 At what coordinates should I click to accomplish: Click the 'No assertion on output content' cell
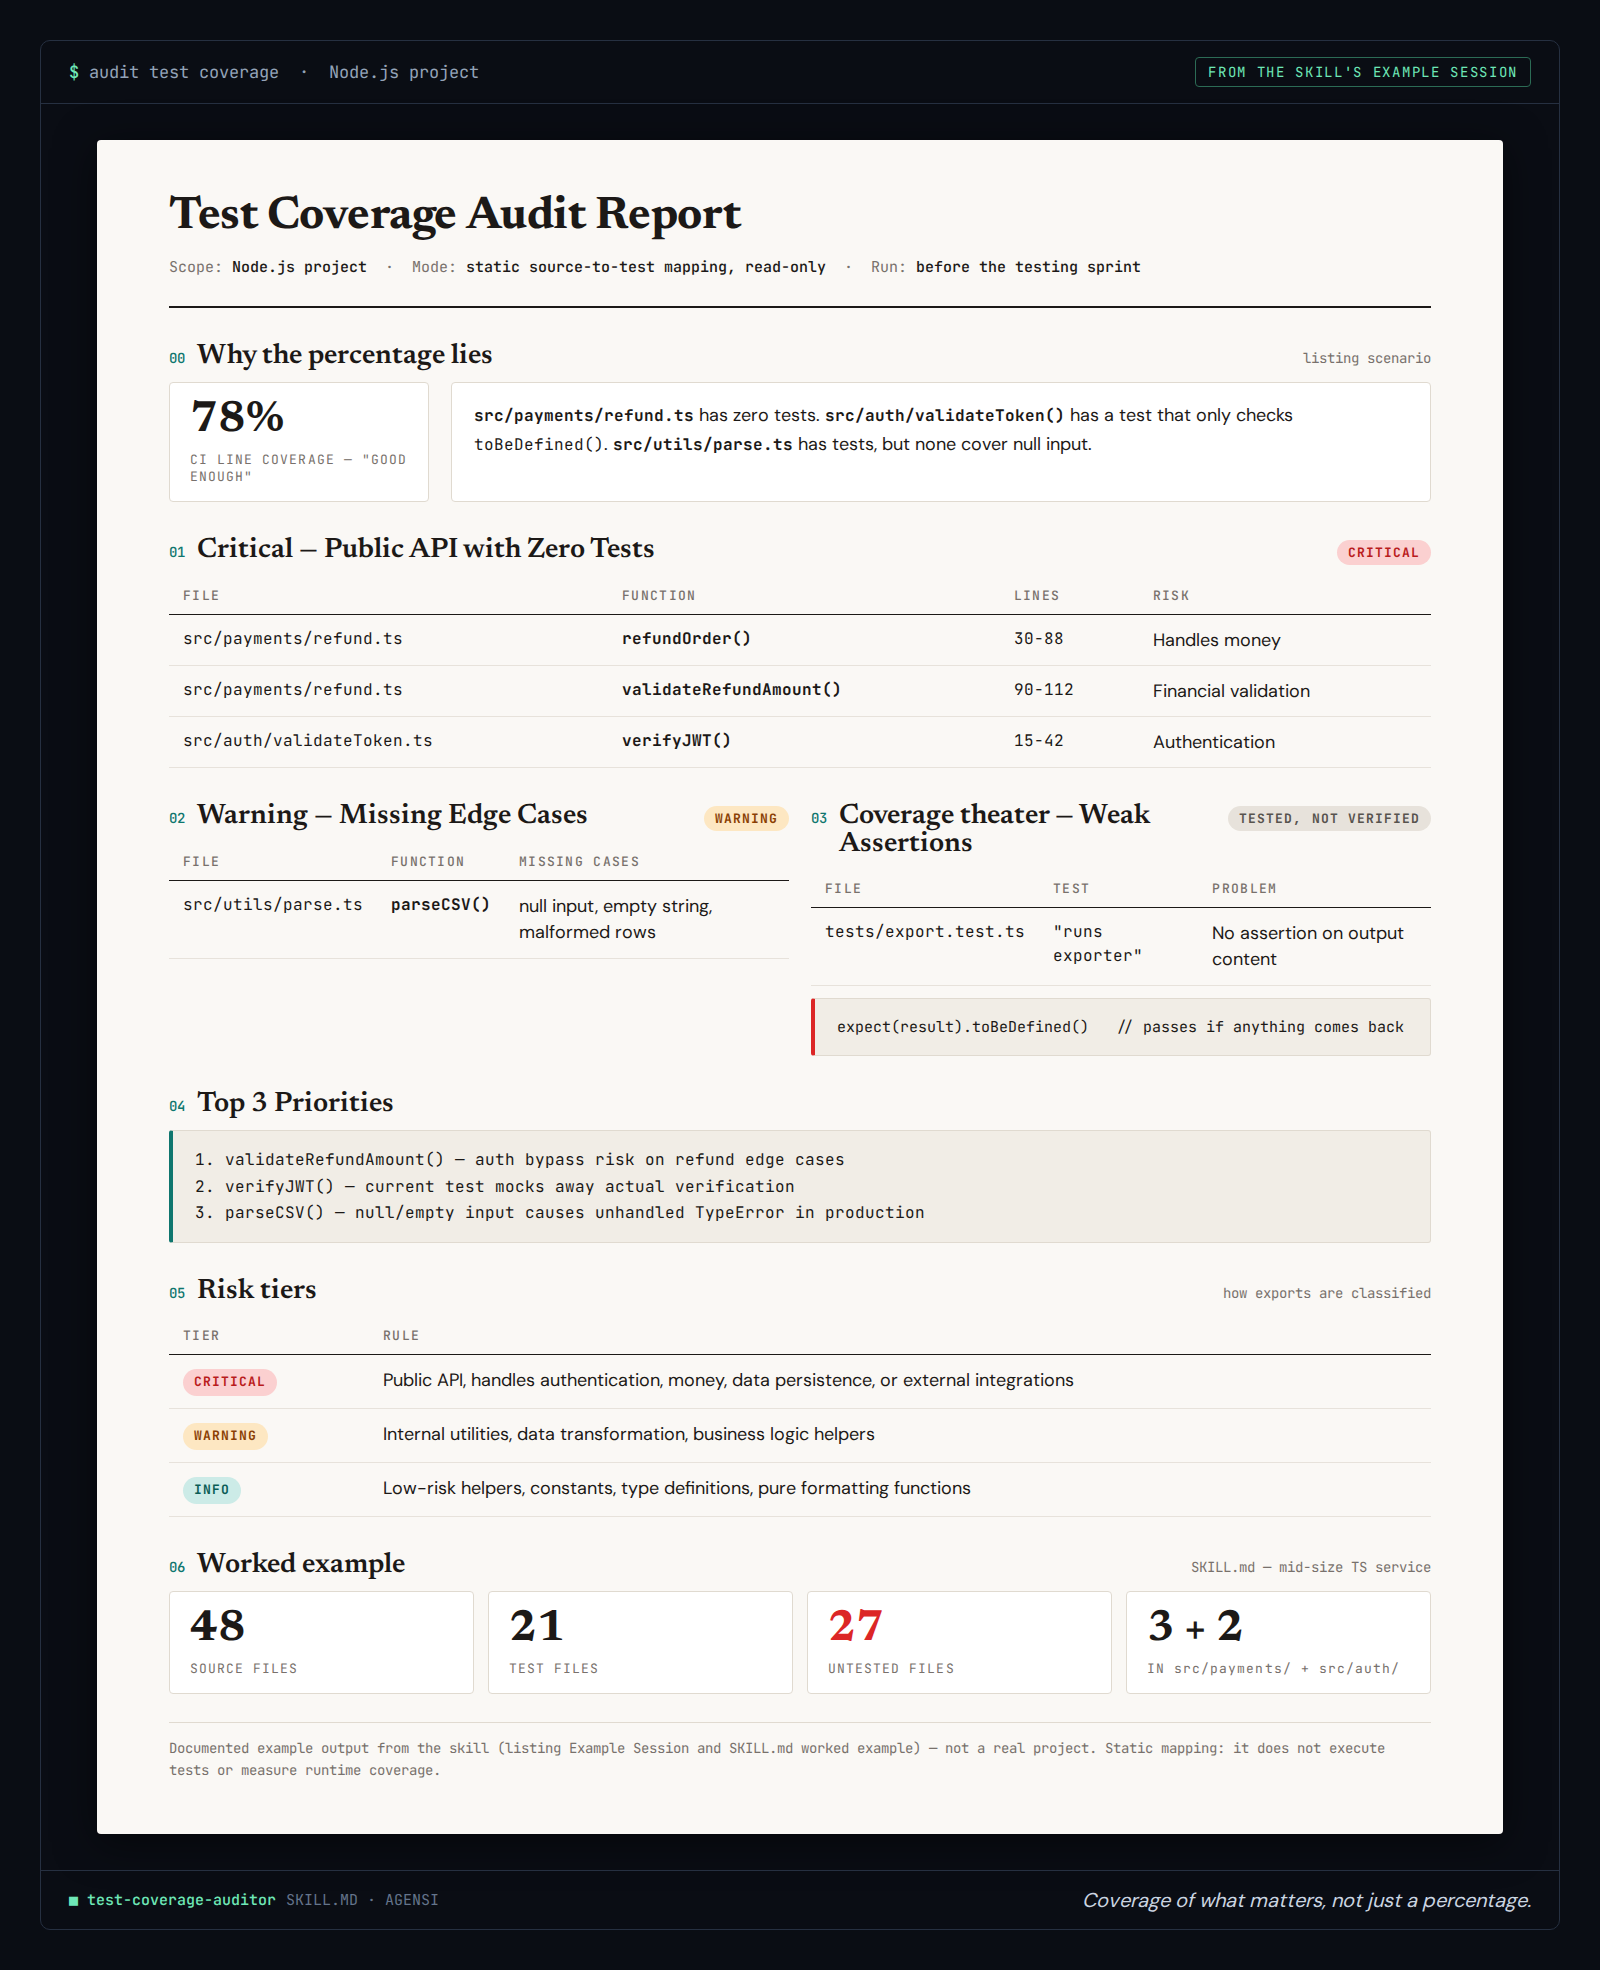(x=1308, y=946)
